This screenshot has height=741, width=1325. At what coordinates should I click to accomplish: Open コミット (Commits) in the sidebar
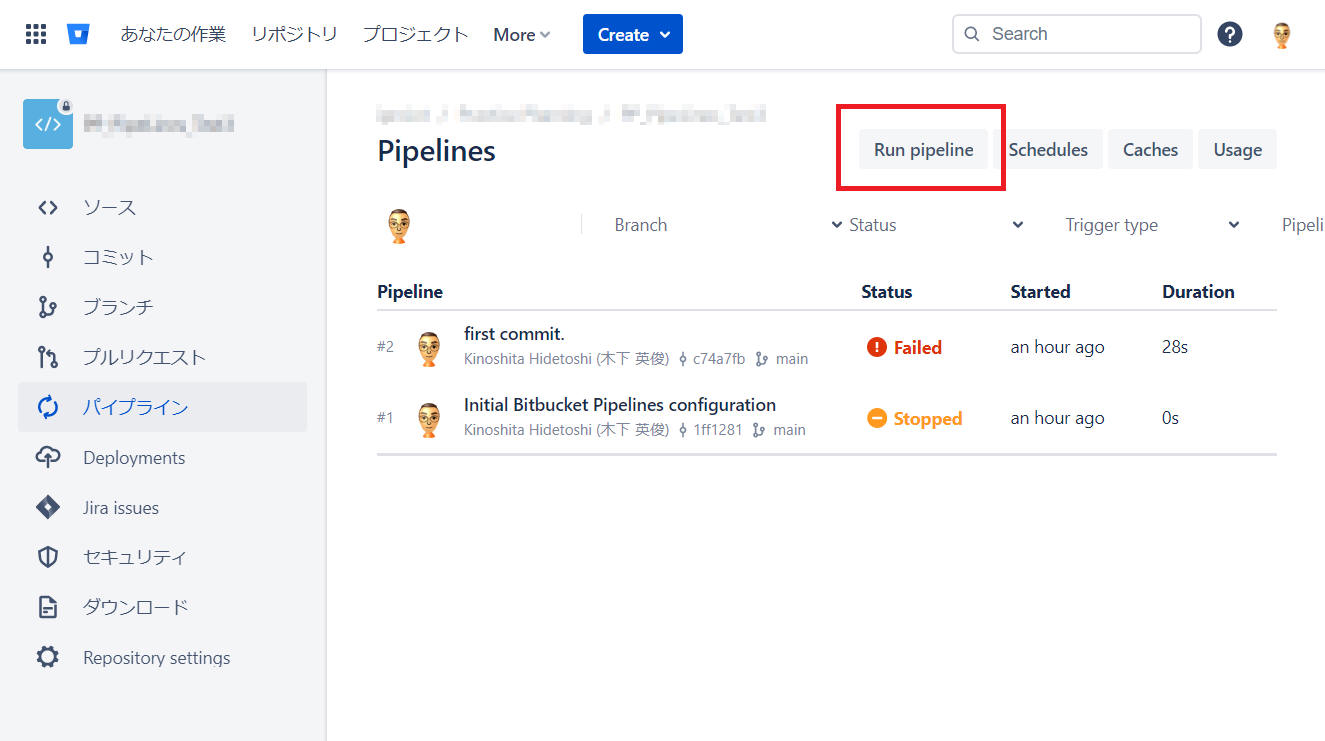(118, 257)
